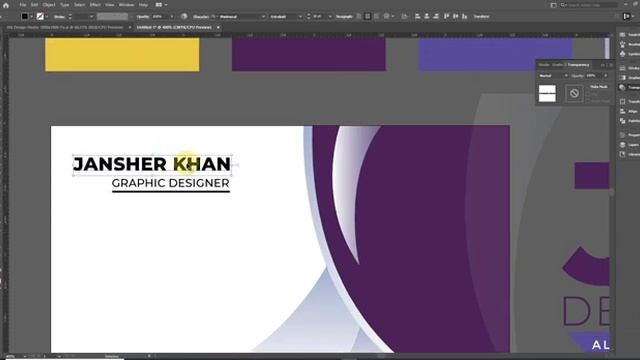Click the Make Mask button
Image resolution: width=640 pixels, height=360 pixels.
click(x=599, y=87)
